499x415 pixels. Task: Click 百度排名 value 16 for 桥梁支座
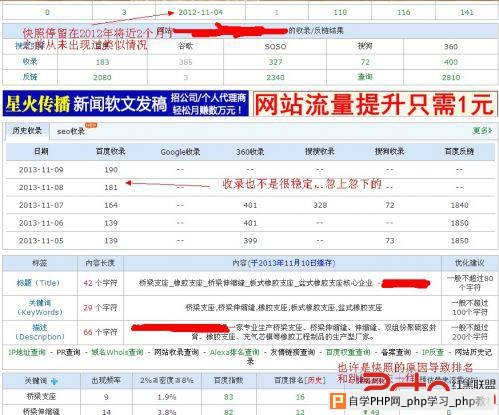pos(300,397)
